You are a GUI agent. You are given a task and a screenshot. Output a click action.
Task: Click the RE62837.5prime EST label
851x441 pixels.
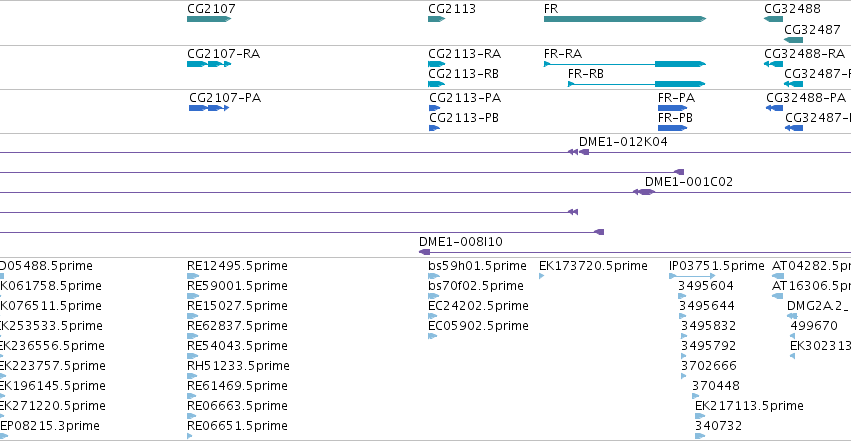237,326
